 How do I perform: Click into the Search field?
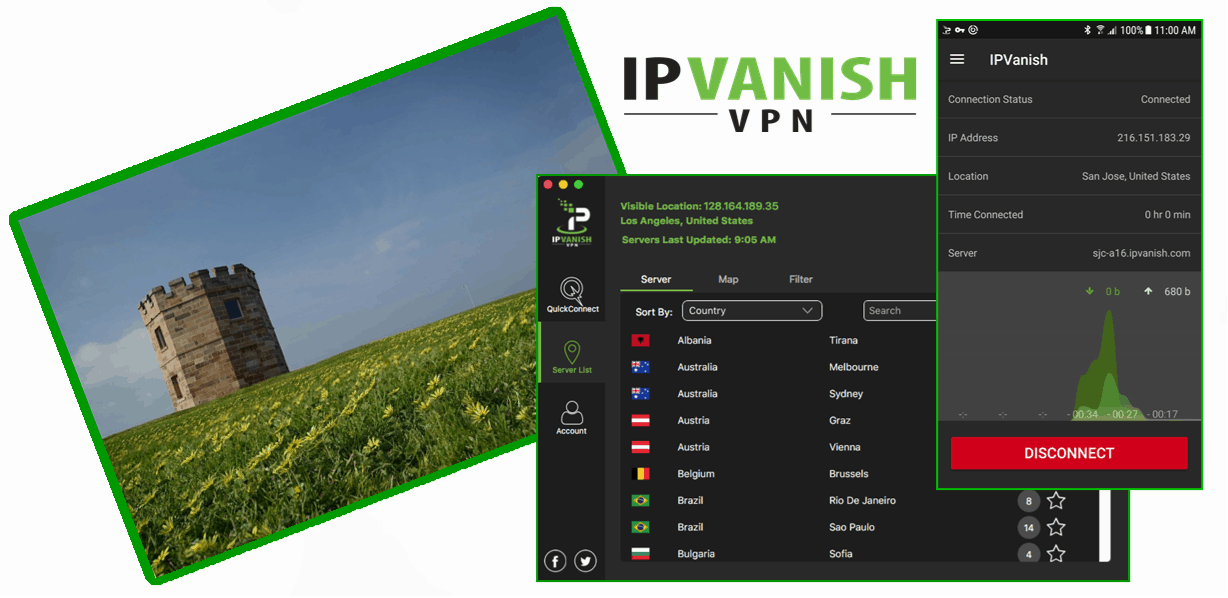900,311
